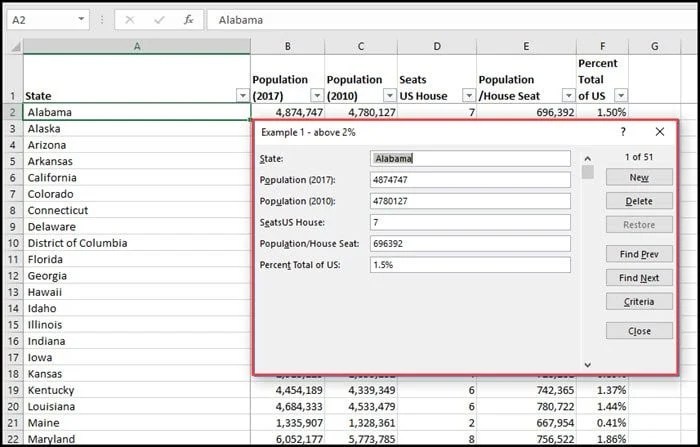Click the Insert Function fx icon
Screen dimensions: 700x447
189,20
